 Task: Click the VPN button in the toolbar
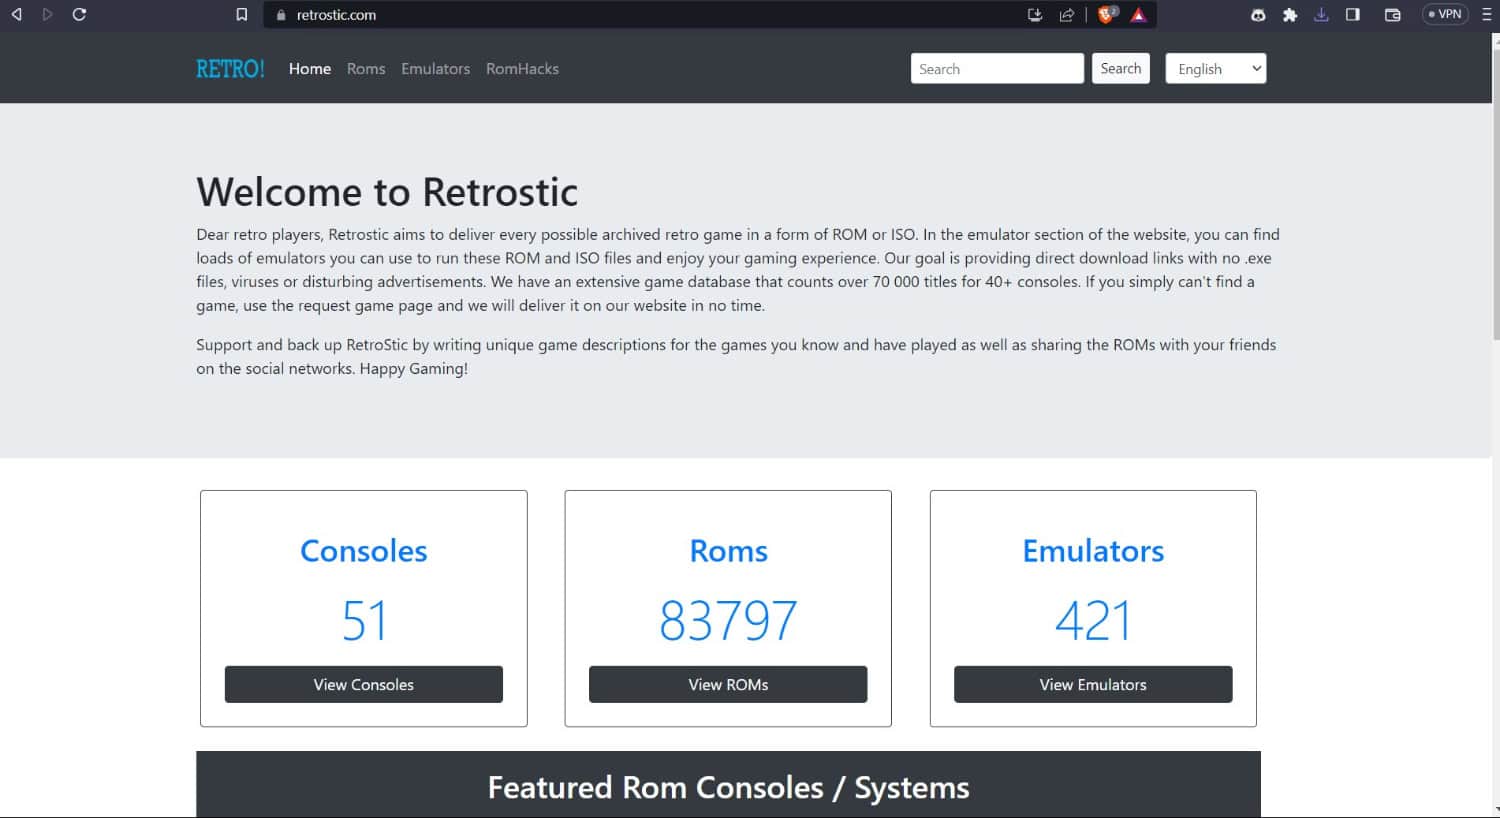(x=1445, y=14)
